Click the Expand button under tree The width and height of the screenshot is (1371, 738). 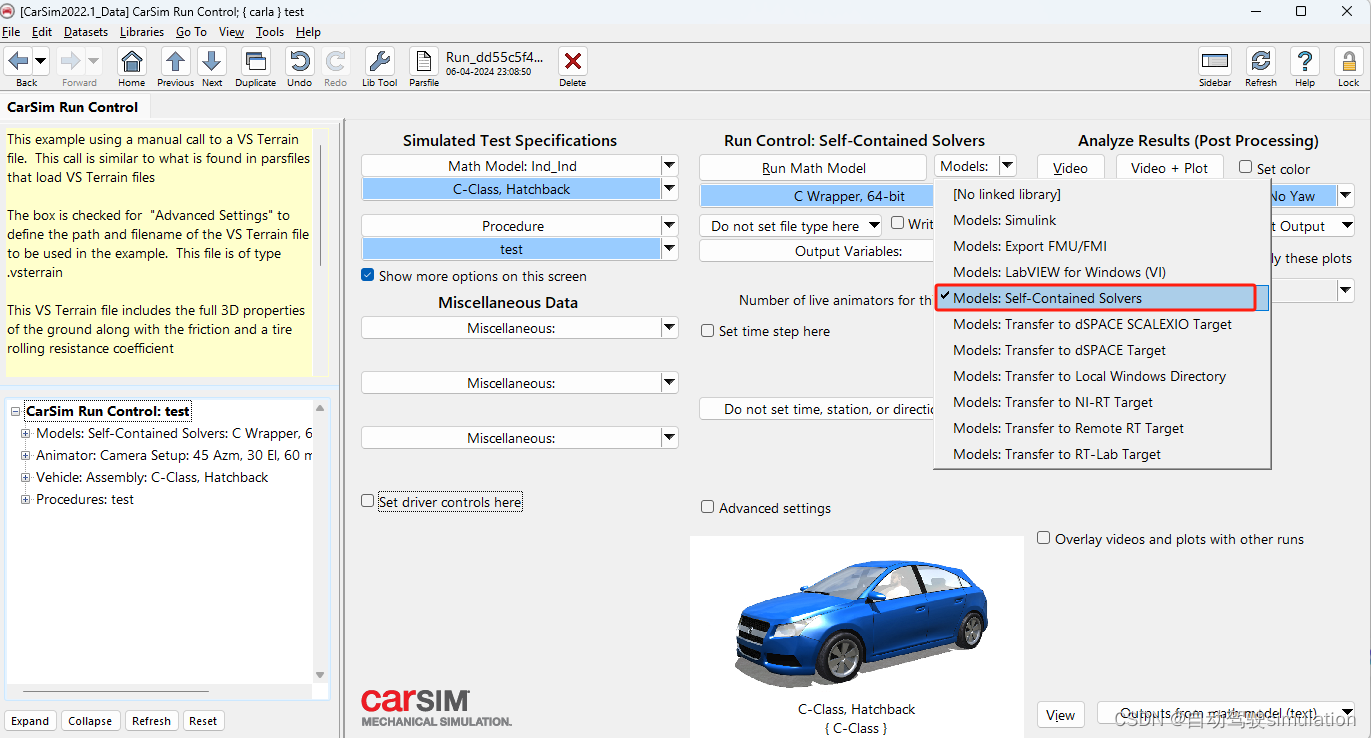(30, 721)
